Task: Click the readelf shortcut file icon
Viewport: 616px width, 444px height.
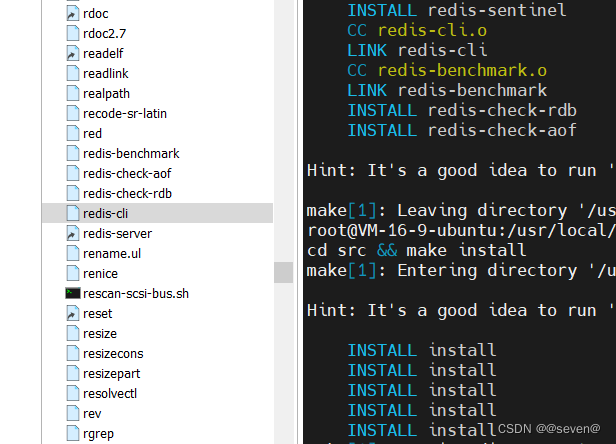Action: pos(72,53)
